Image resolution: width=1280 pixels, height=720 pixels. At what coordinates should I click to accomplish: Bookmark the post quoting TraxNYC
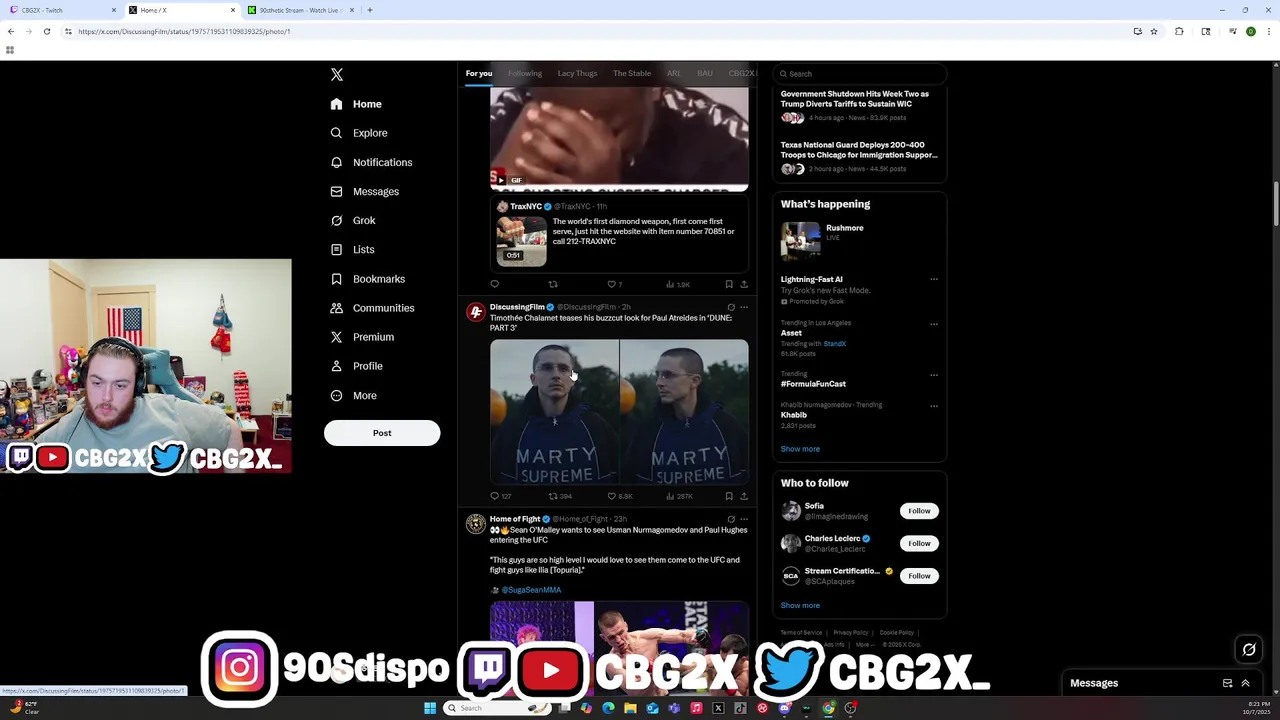(729, 284)
